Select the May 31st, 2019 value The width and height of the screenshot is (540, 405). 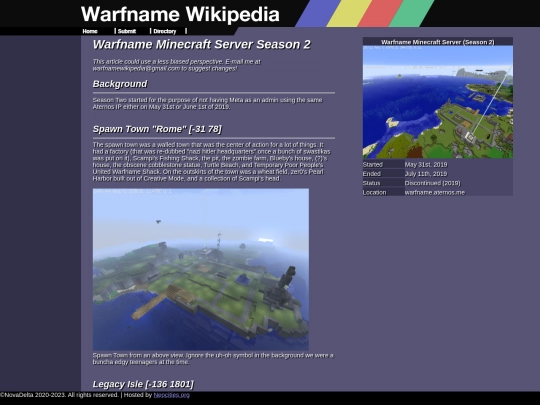(x=426, y=165)
